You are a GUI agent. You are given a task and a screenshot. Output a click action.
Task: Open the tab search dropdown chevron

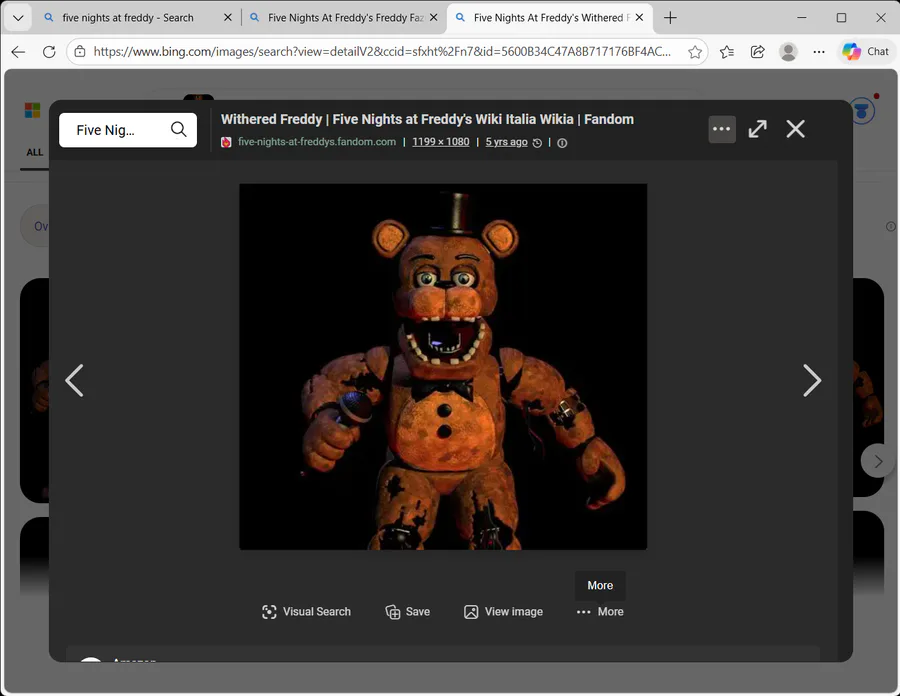coord(18,18)
